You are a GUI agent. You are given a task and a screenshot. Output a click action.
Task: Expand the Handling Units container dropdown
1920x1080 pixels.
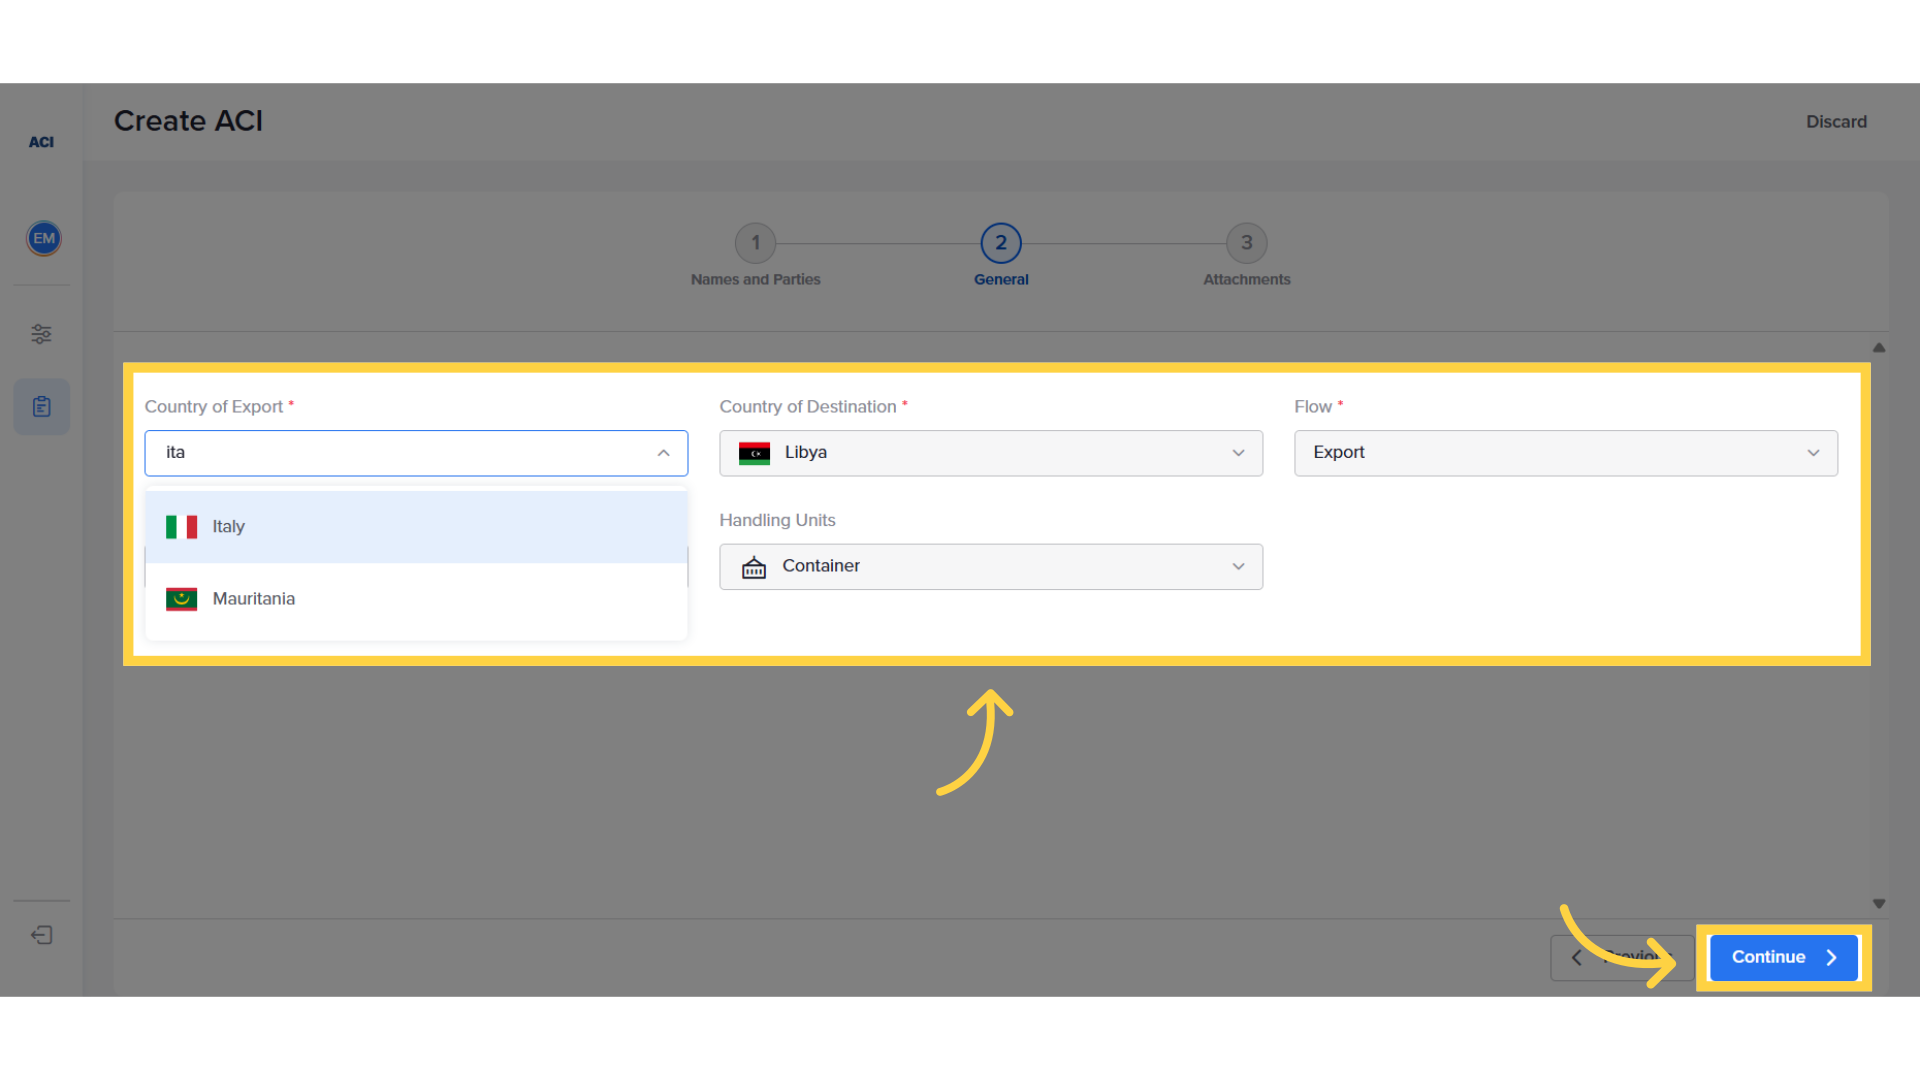click(1237, 566)
